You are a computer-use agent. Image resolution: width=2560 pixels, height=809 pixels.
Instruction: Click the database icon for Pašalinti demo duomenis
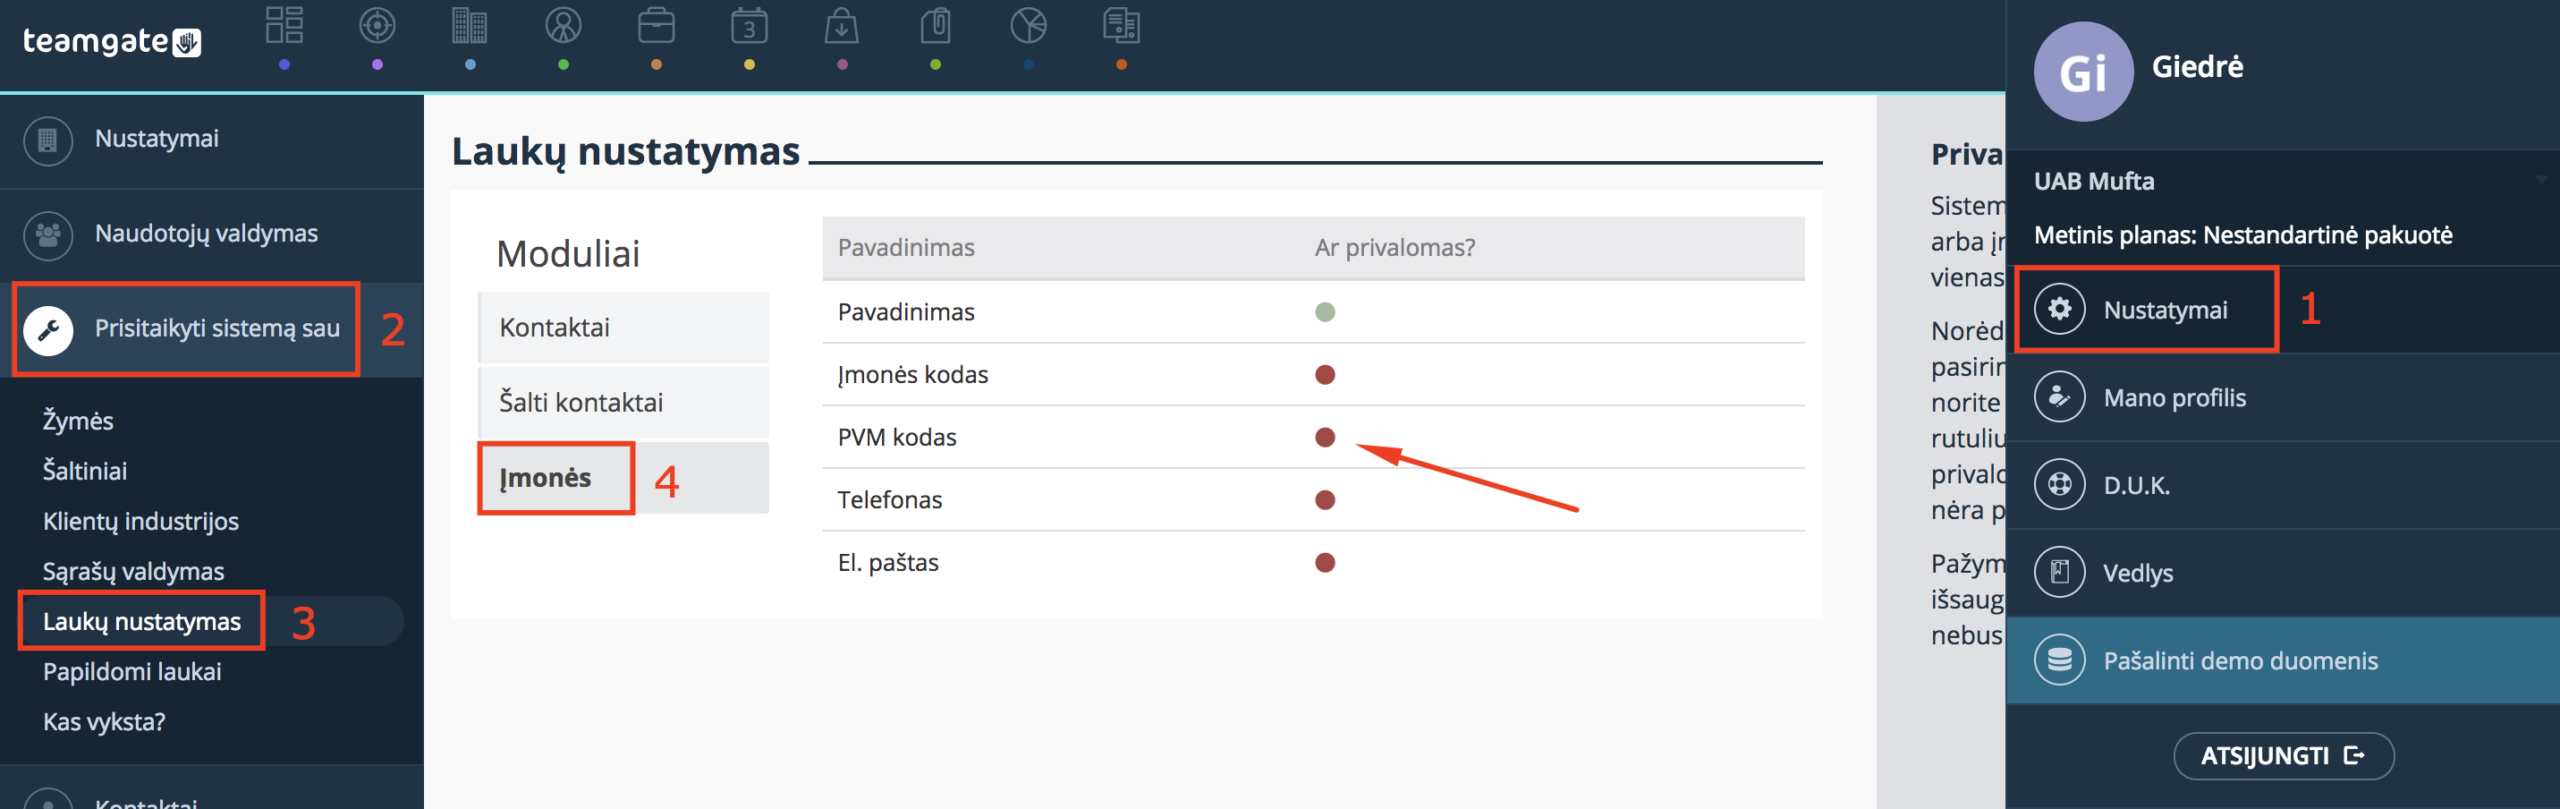(2060, 660)
